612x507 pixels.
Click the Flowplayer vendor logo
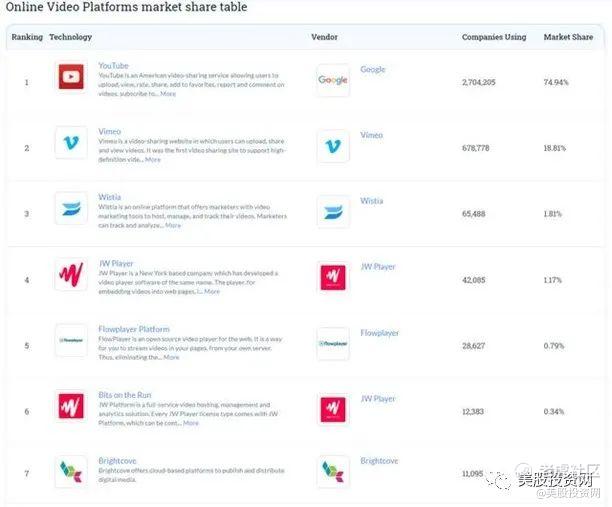point(332,343)
